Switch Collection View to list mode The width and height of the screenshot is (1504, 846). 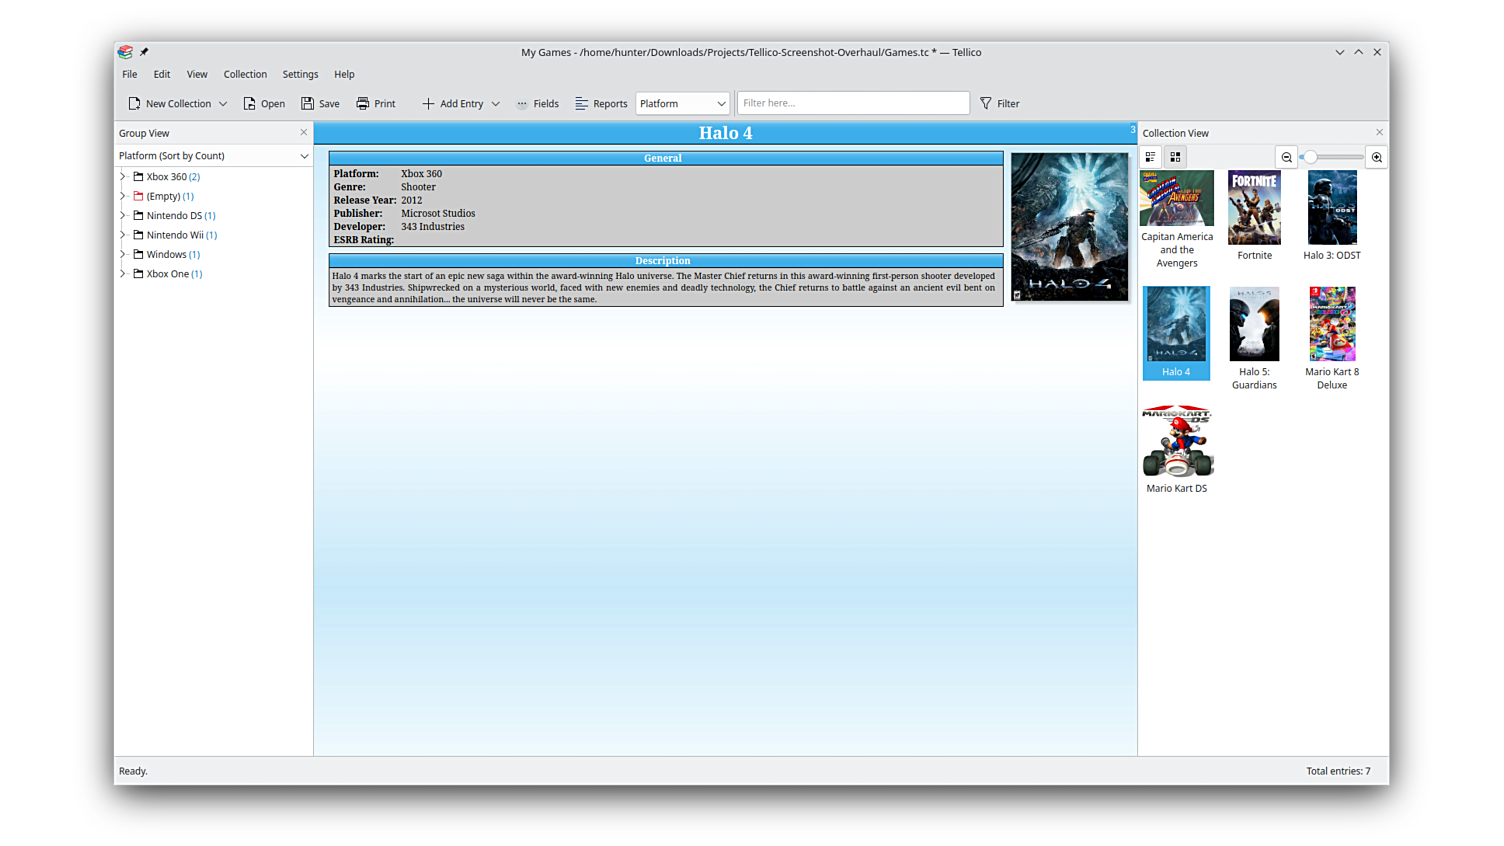pos(1151,157)
